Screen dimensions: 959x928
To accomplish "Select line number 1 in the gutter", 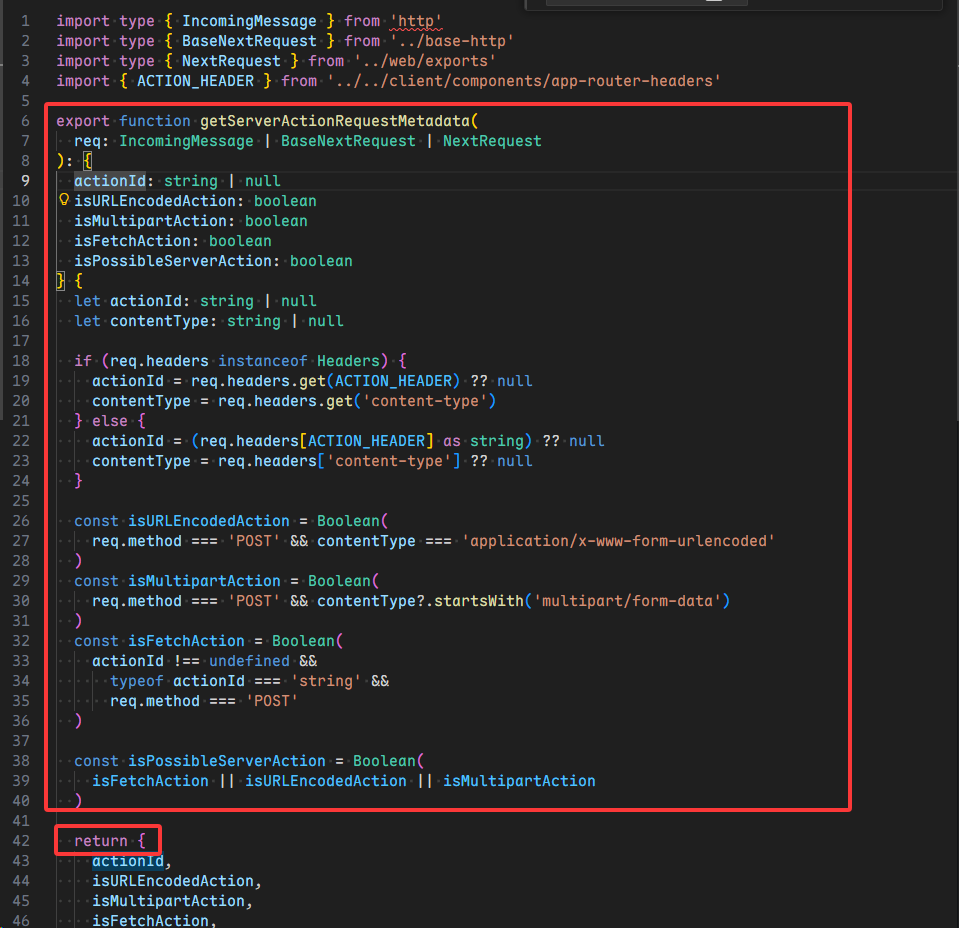I will tap(26, 21).
